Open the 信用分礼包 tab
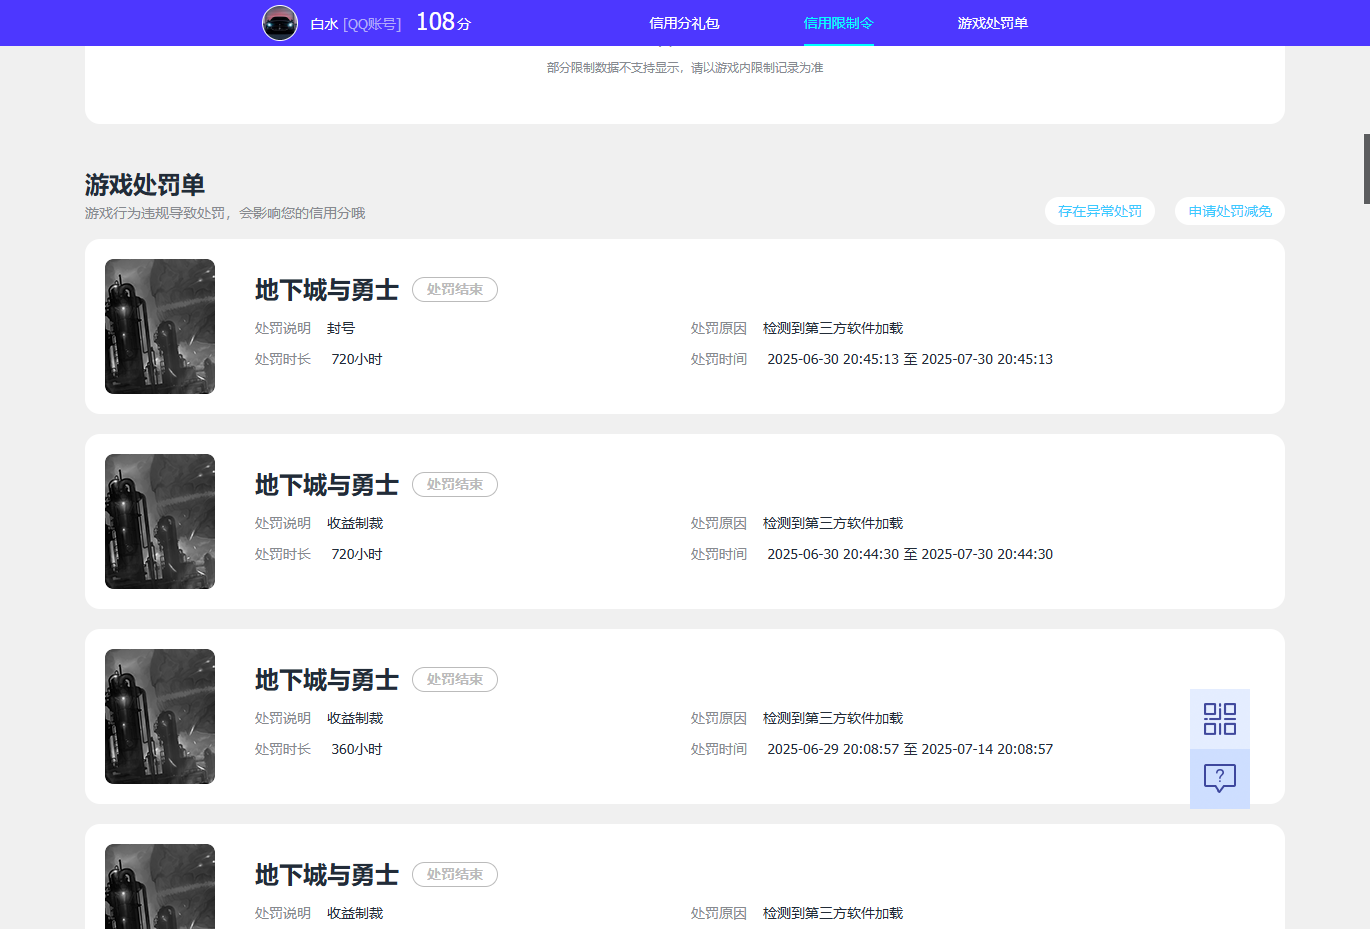 684,23
